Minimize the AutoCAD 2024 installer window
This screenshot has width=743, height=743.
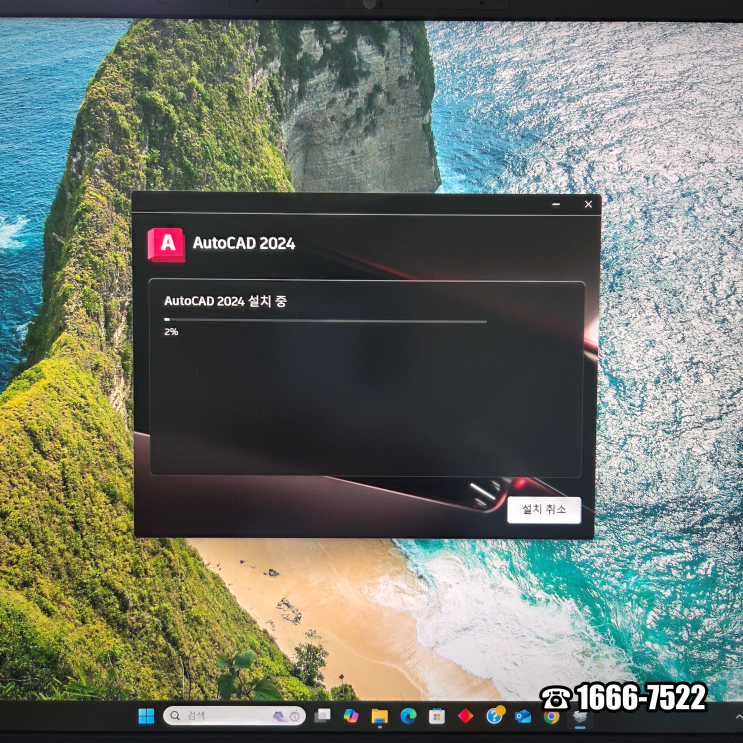(556, 204)
